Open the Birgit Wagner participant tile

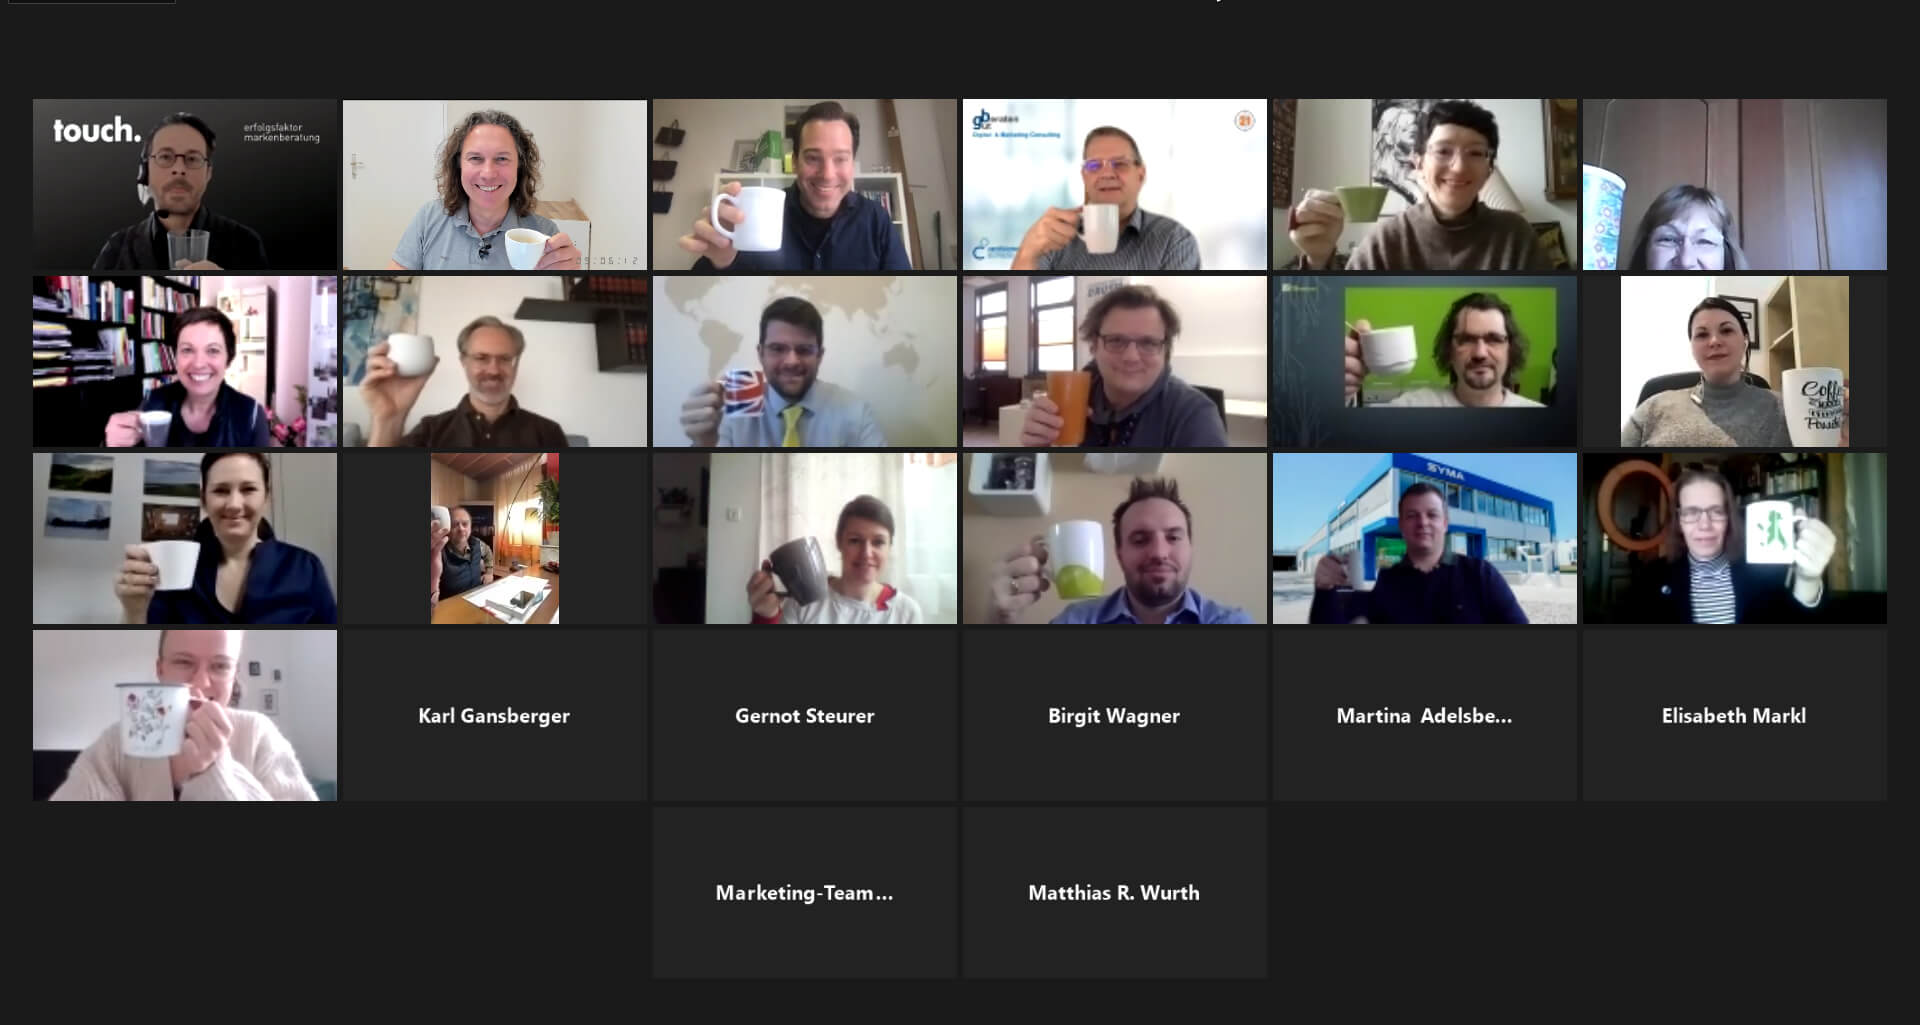[x=1115, y=715]
